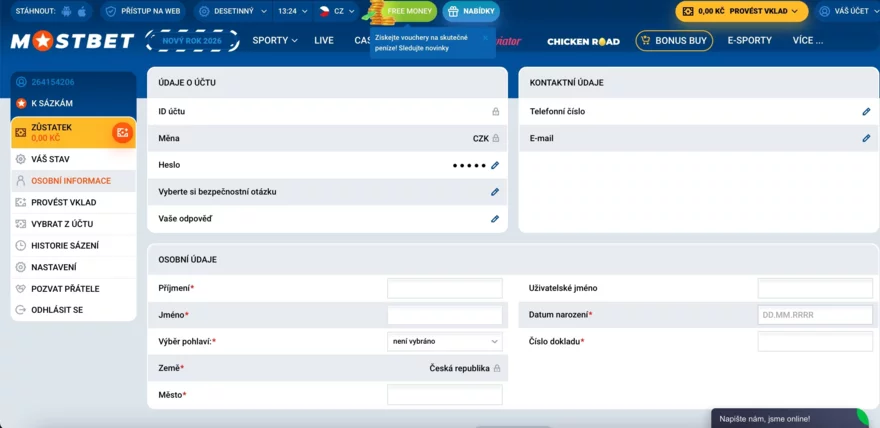This screenshot has width=880, height=428.
Task: Click pencil icon for Vaše odpověď
Action: pos(494,218)
